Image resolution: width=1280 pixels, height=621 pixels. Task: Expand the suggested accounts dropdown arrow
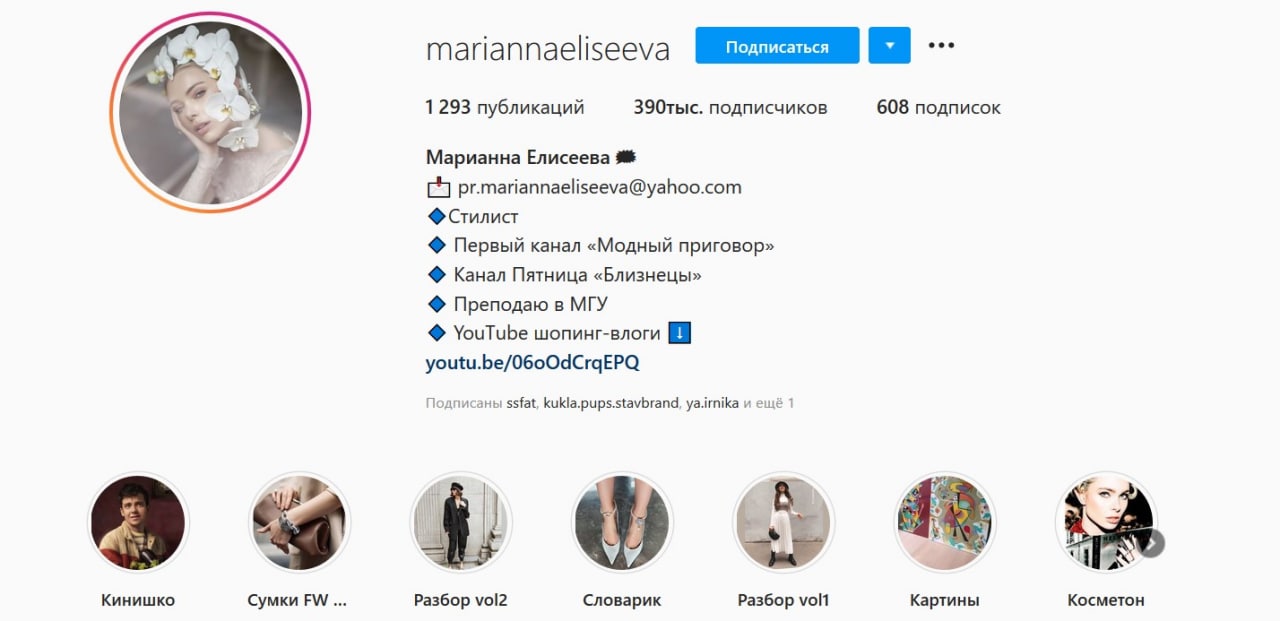[x=890, y=46]
